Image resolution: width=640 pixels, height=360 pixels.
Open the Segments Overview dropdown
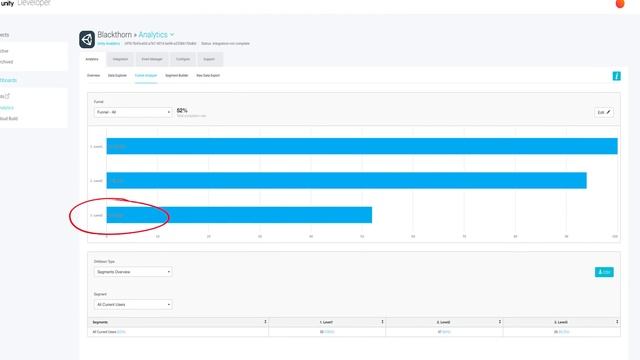coord(133,272)
